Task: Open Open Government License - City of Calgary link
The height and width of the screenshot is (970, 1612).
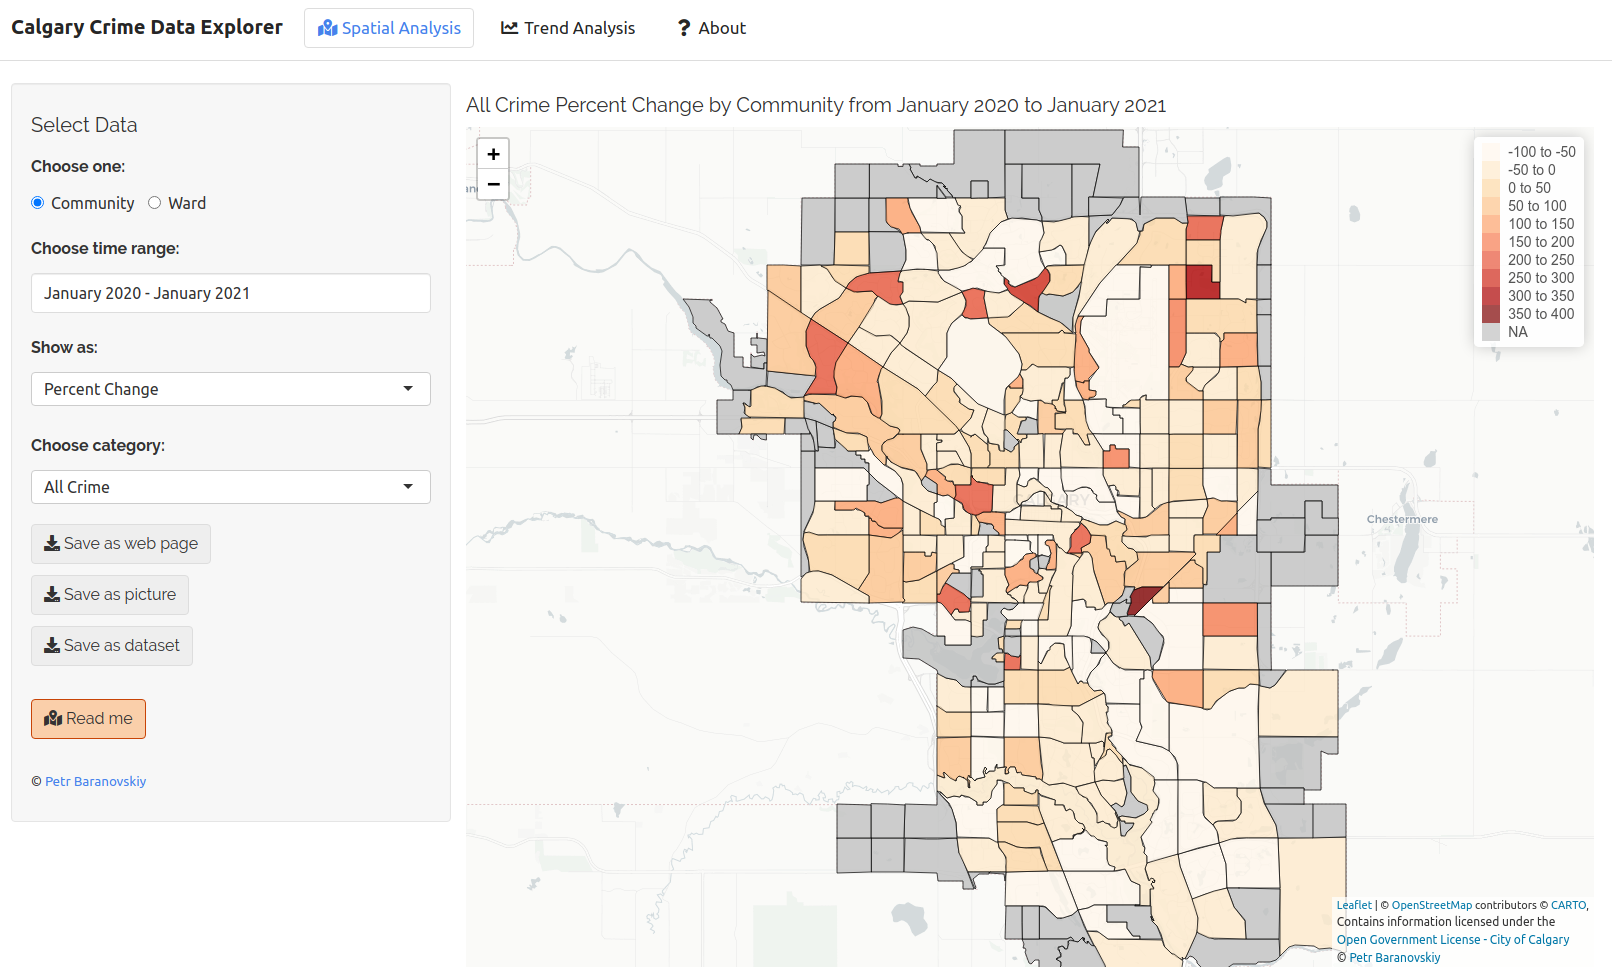Action: click(1452, 940)
